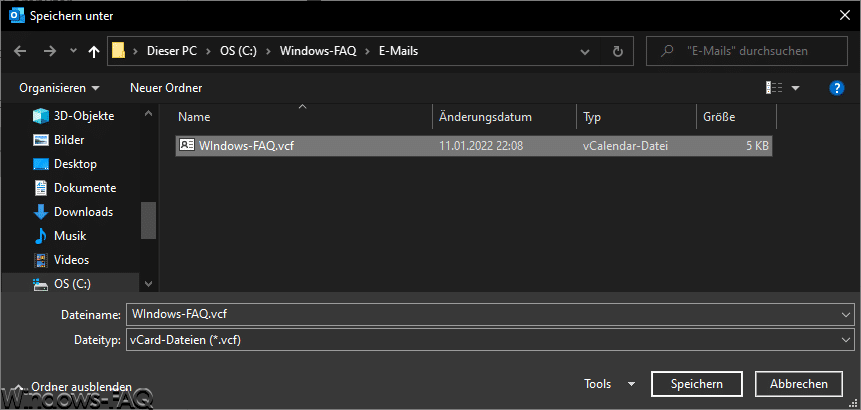Click navigation pane scrollbar up arrow
This screenshot has width=861, height=410.
pos(148,113)
